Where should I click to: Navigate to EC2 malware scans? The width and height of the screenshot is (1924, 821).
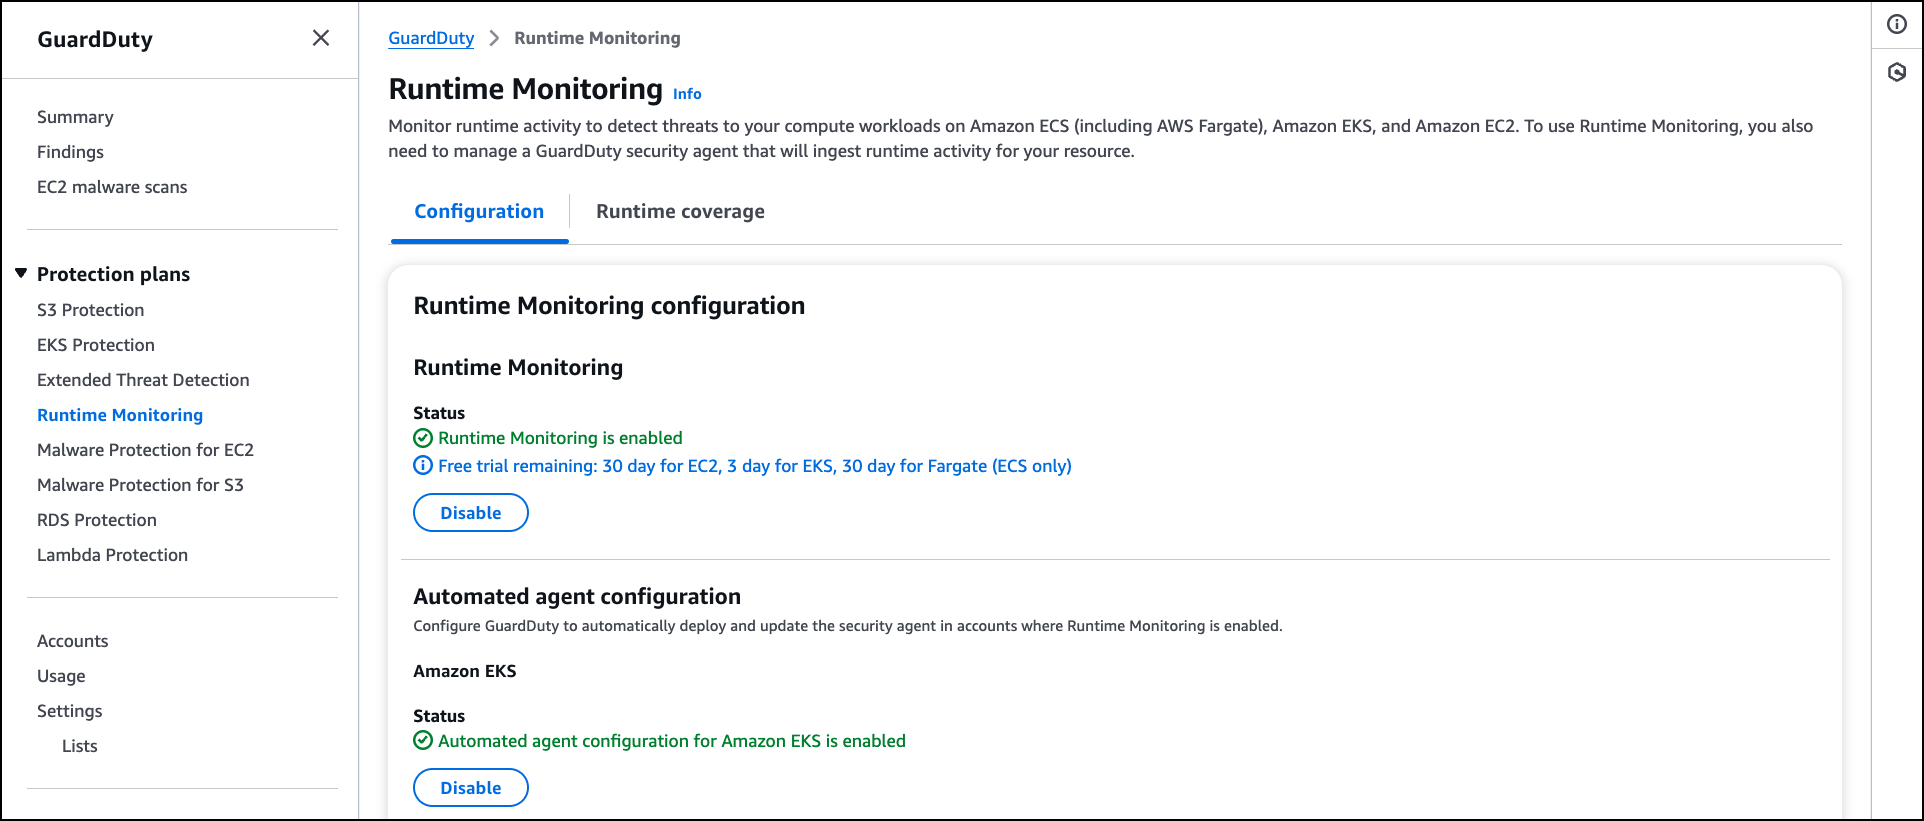[112, 187]
